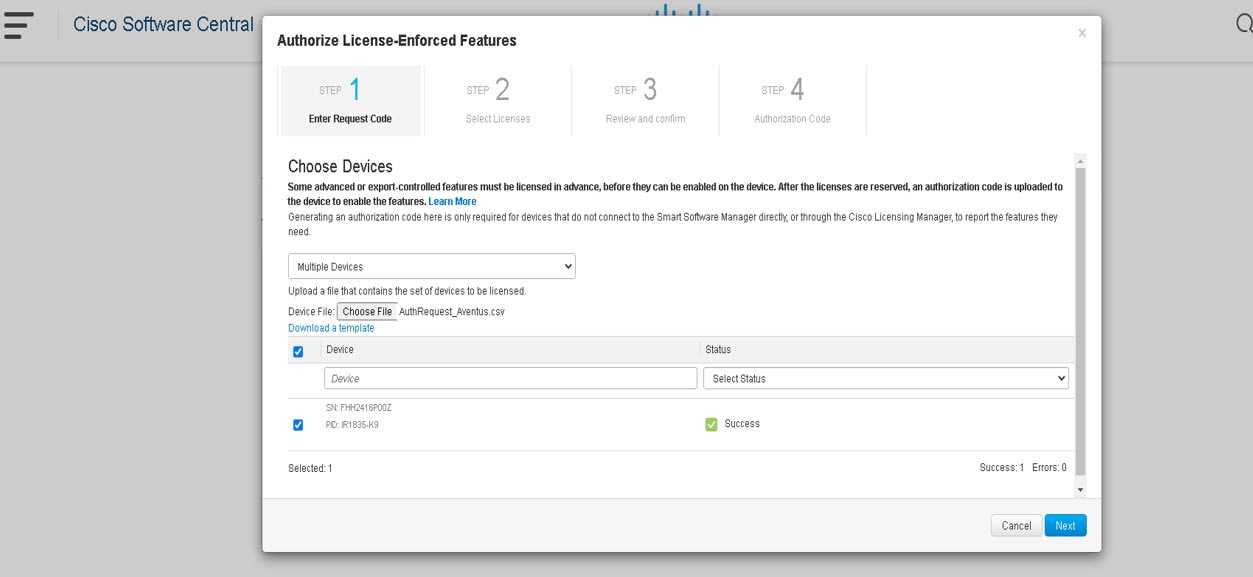
Task: Click the Next button
Action: coord(1065,525)
